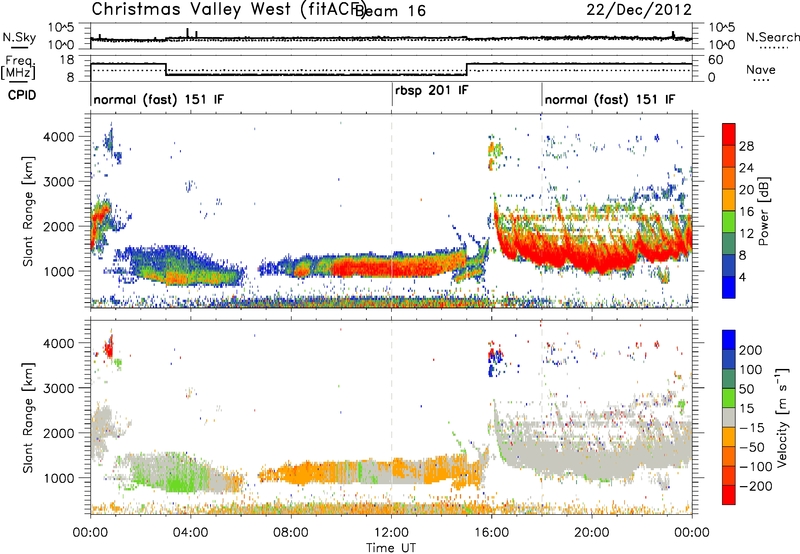
Task: Click the '08:00' time tick label
Action: coord(290,533)
